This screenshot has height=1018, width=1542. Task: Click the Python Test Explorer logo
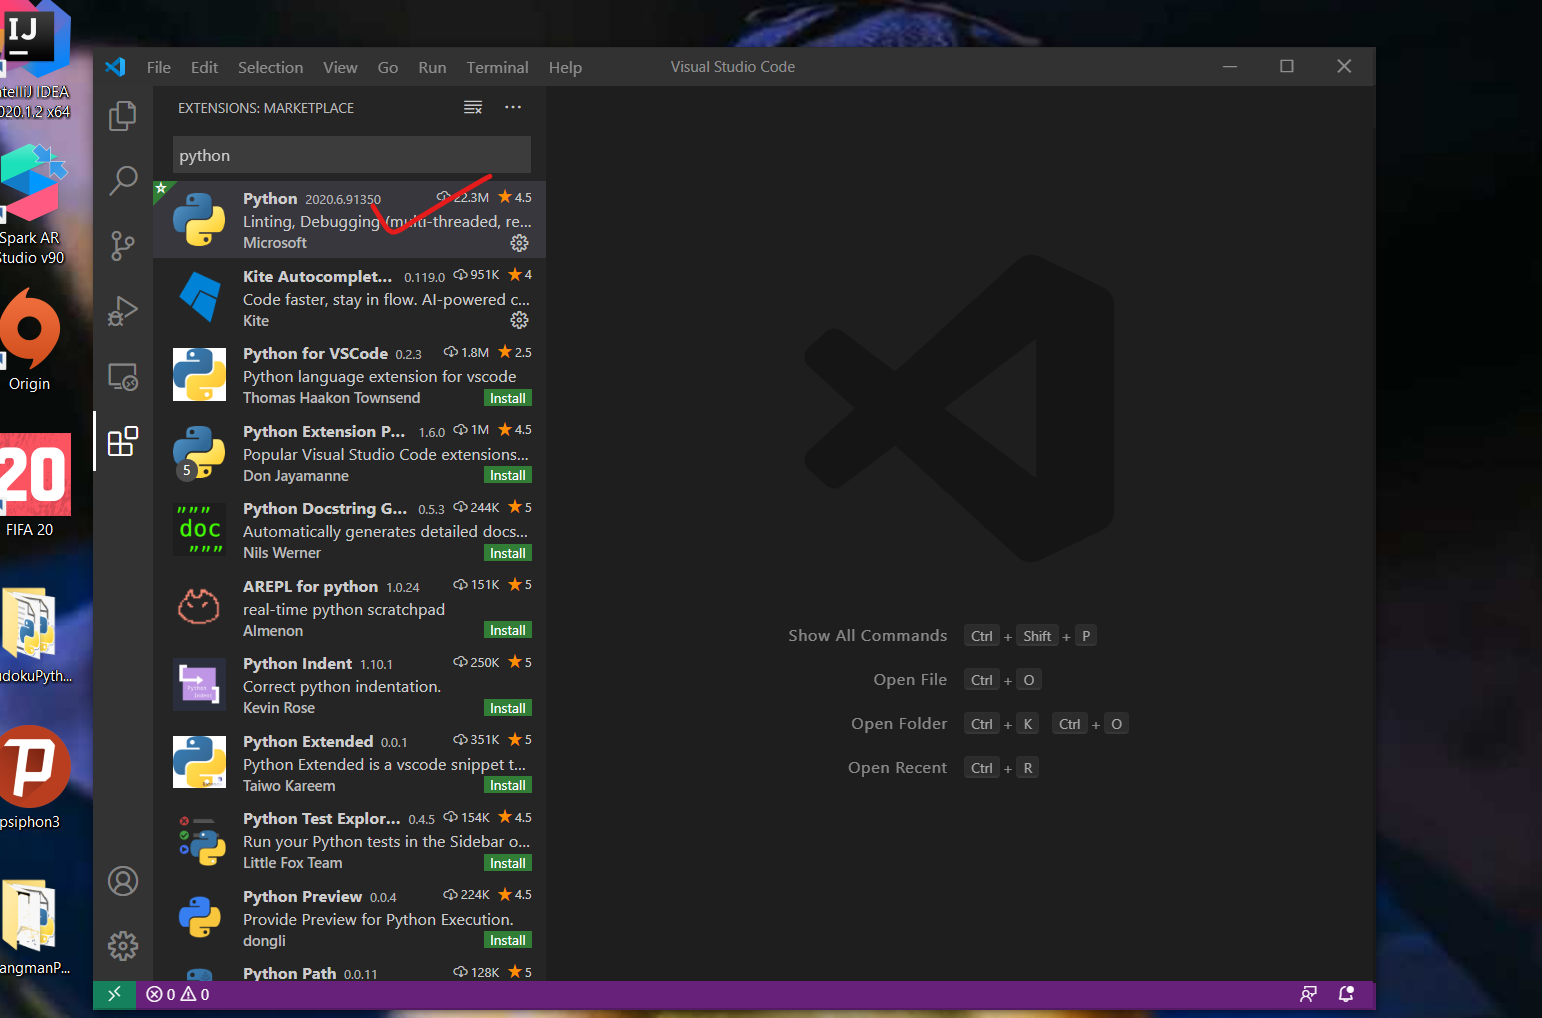tap(201, 840)
